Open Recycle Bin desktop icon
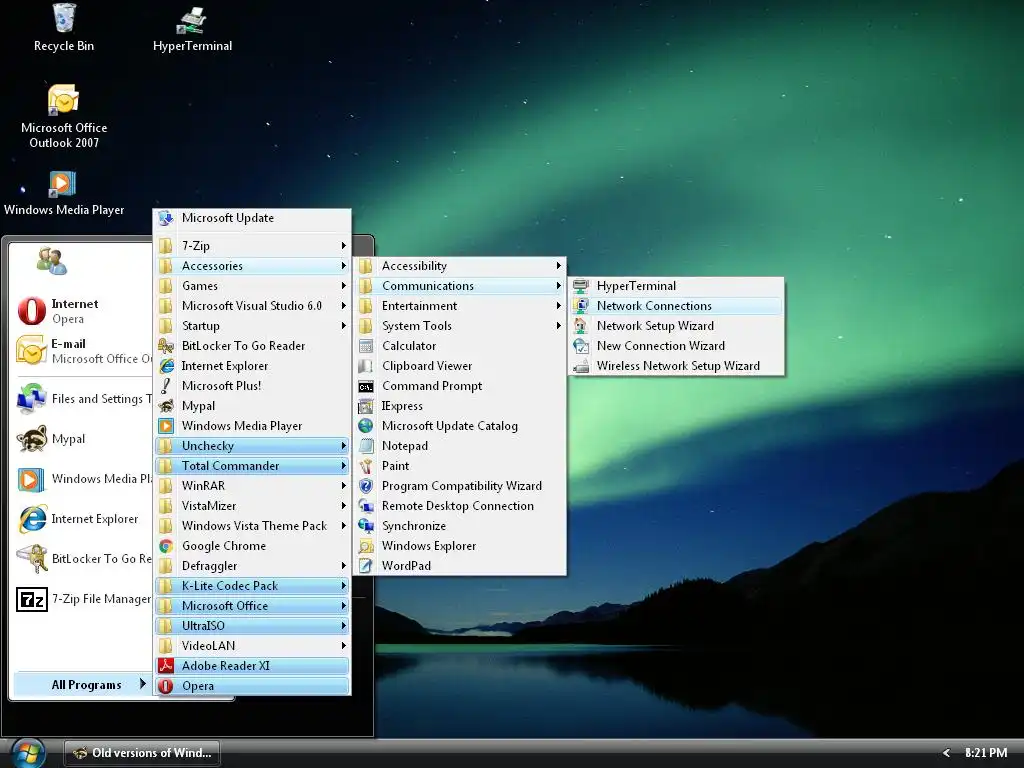The height and width of the screenshot is (768, 1024). [x=64, y=20]
